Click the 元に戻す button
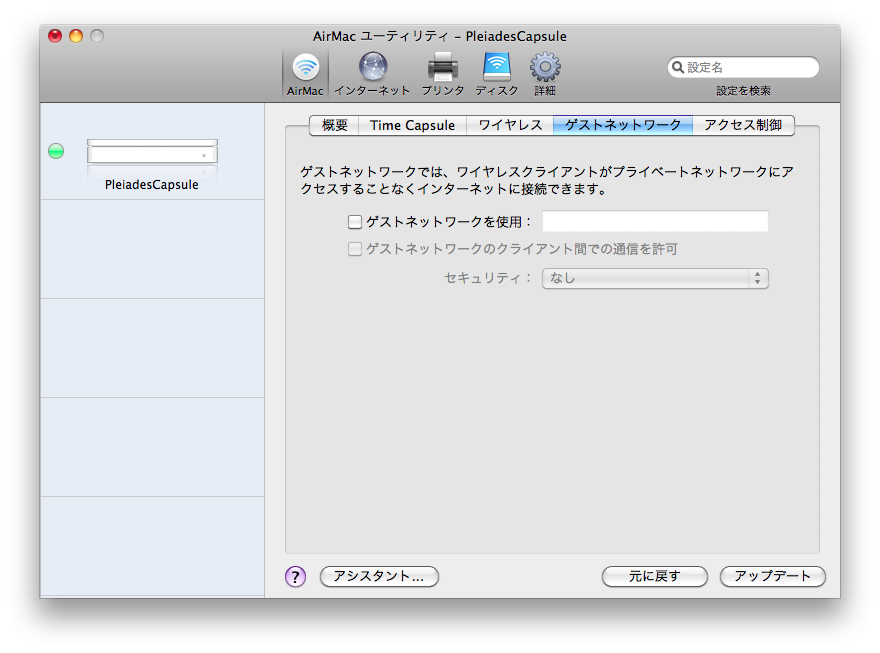Screen dimensions: 880x653 [x=654, y=576]
